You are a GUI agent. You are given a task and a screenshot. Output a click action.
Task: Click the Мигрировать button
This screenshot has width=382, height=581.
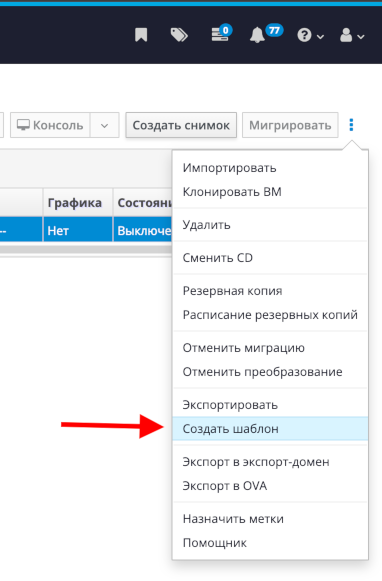point(290,125)
